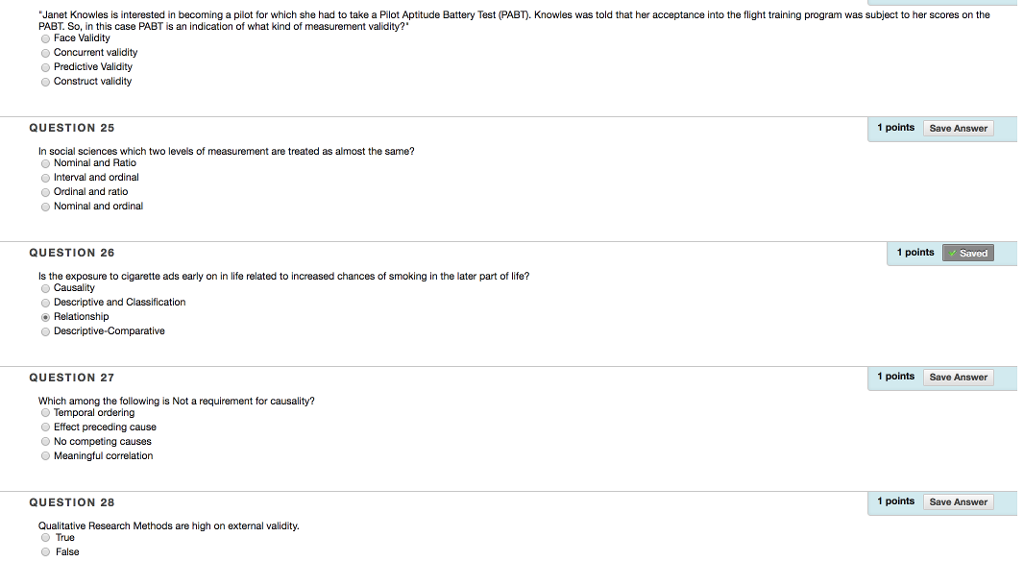Screen dimensions: 1024x586
Task: Pick Ordinal and ratio option
Action: point(46,192)
